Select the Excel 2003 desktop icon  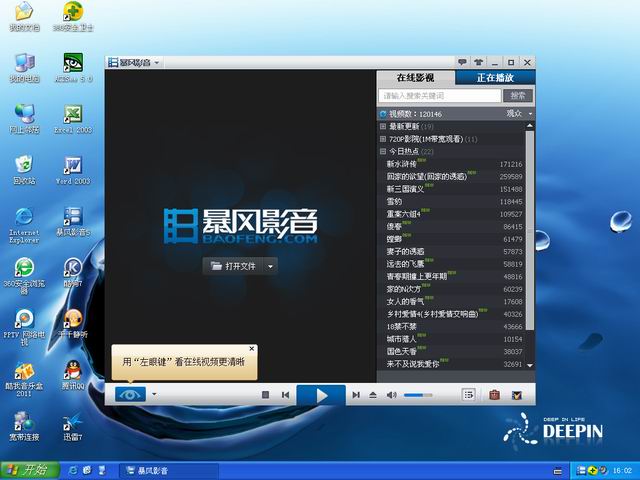pyautogui.click(x=73, y=119)
